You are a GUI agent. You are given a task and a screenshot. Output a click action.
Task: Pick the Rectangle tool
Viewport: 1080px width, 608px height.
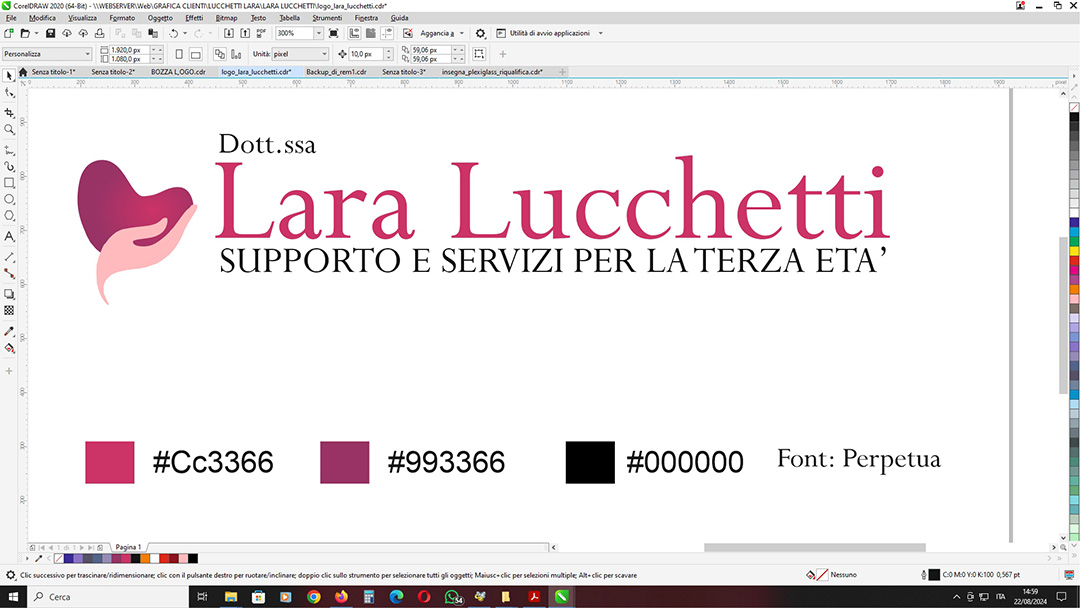9,183
